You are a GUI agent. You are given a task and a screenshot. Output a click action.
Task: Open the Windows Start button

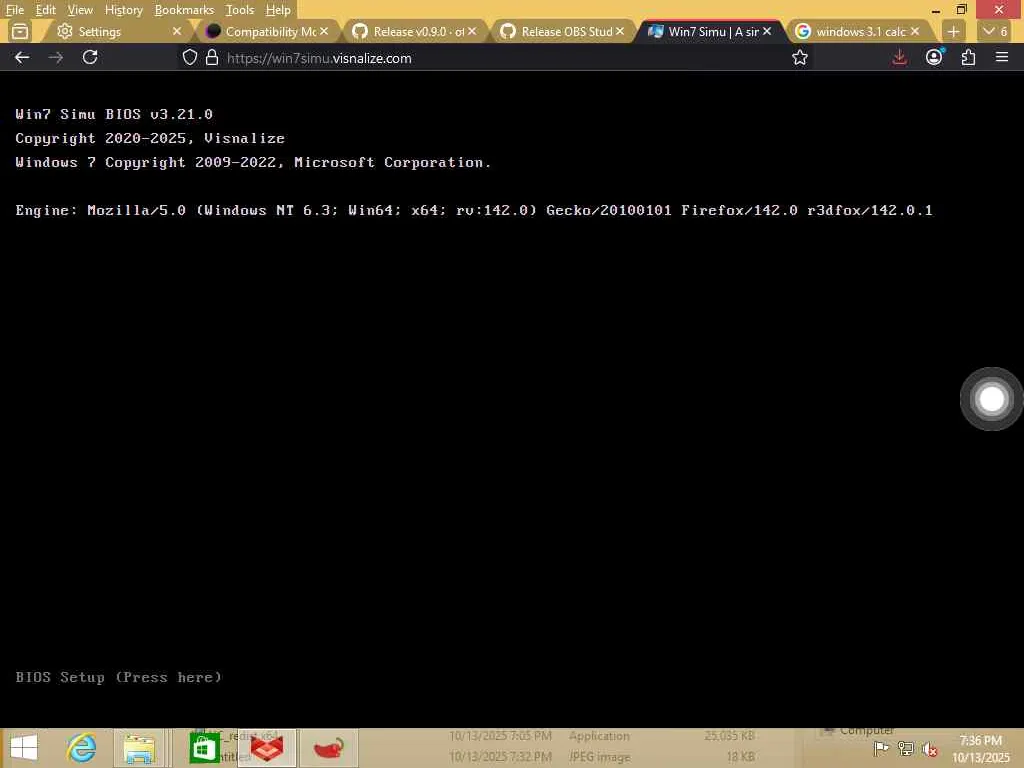click(x=24, y=748)
